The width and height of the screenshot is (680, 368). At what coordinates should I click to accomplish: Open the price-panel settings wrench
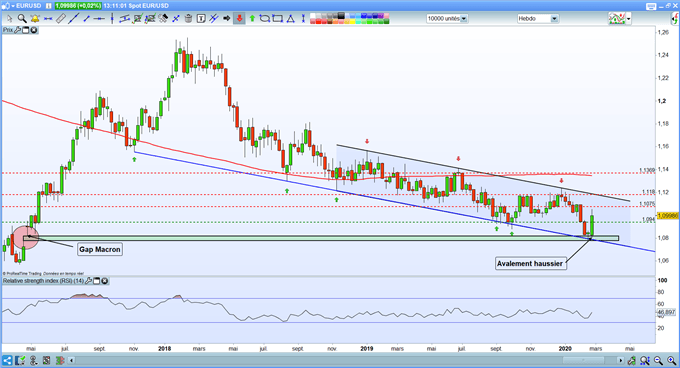coord(17,30)
